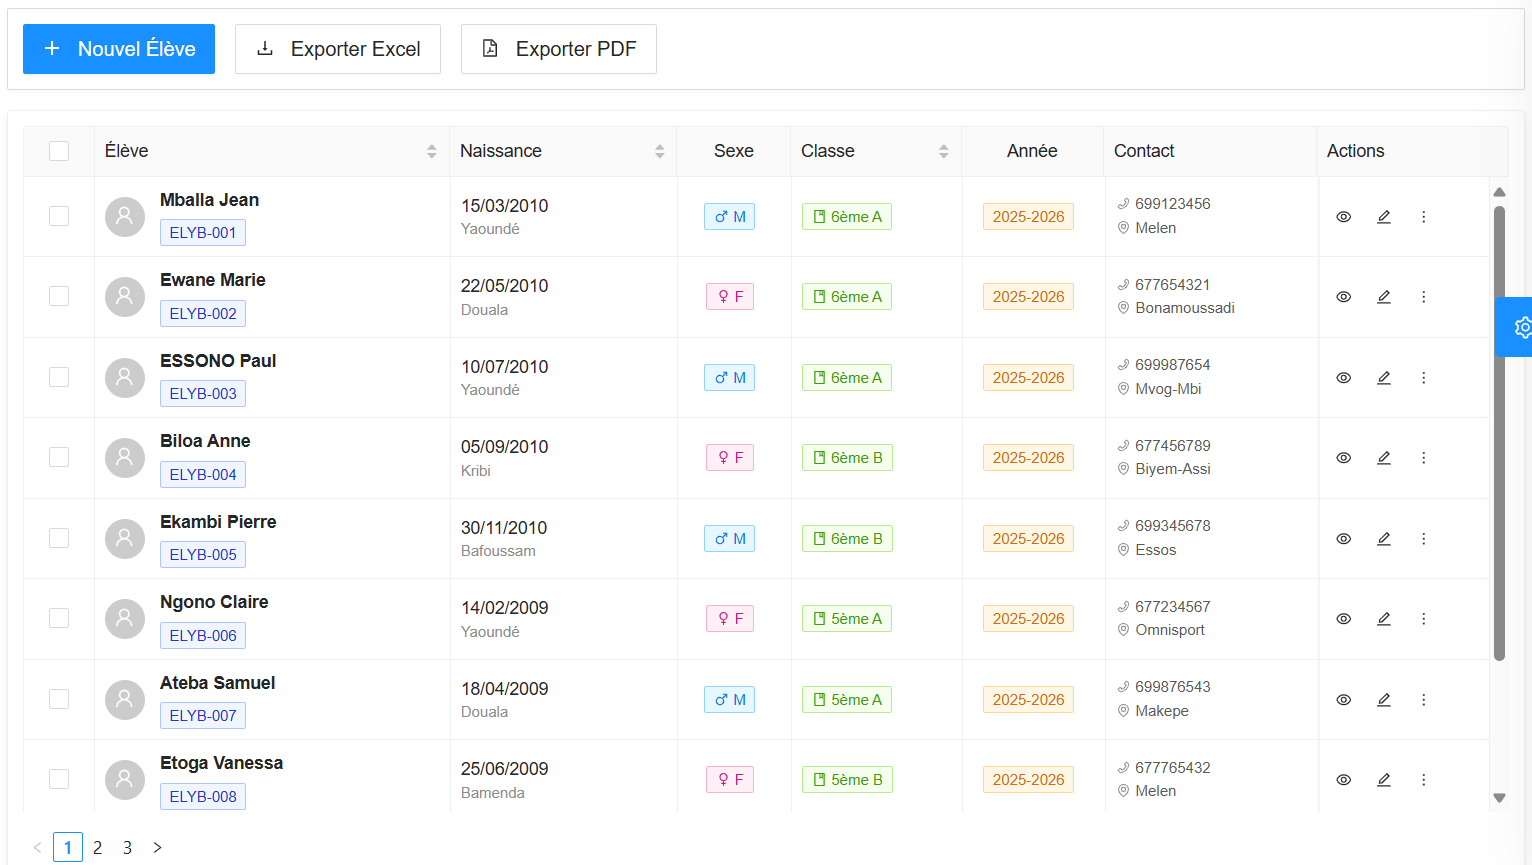
Task: Open the actions menu for Biloa Anne
Action: pos(1423,457)
